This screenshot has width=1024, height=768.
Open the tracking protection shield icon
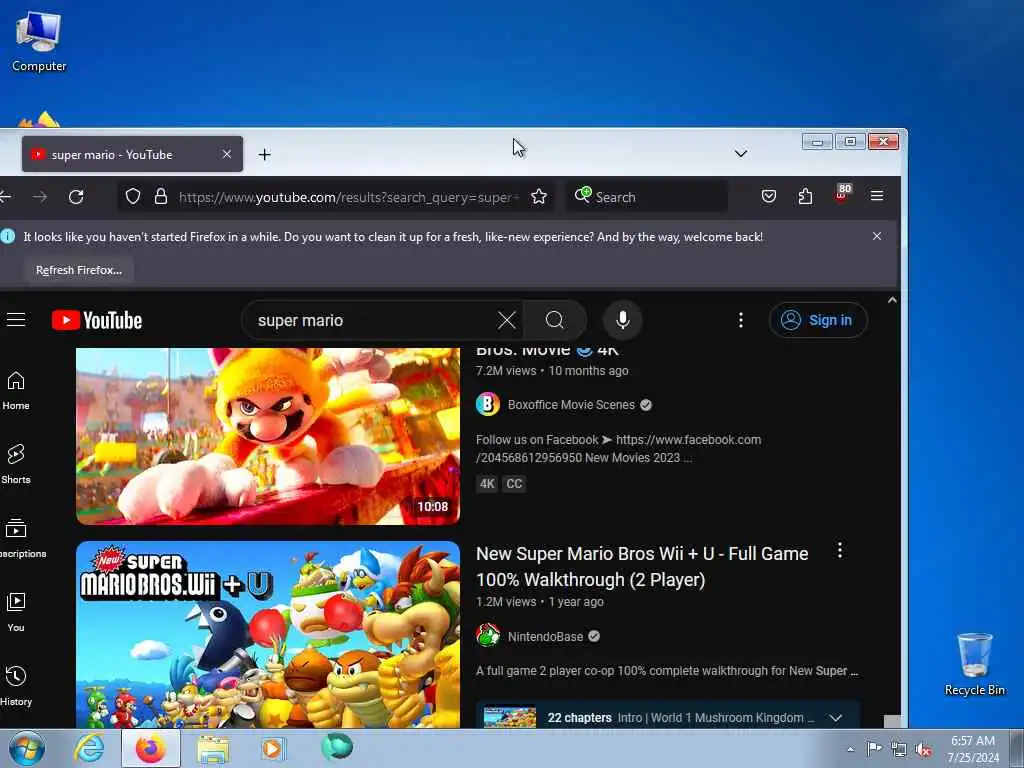pos(133,197)
